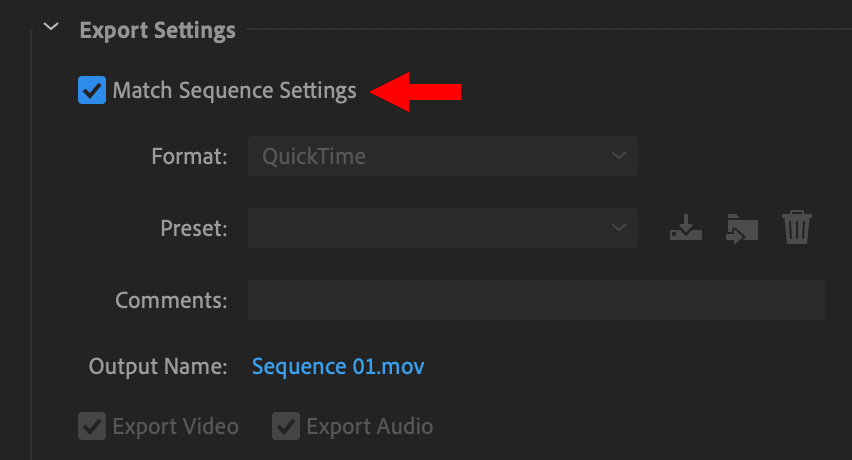Click the Export Video label text

(x=176, y=426)
